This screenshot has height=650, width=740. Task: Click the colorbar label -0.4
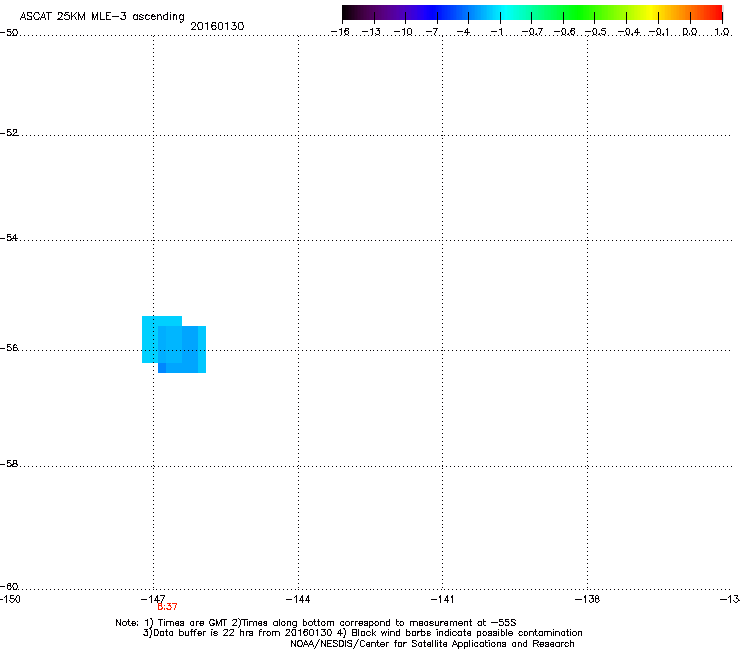pos(629,32)
